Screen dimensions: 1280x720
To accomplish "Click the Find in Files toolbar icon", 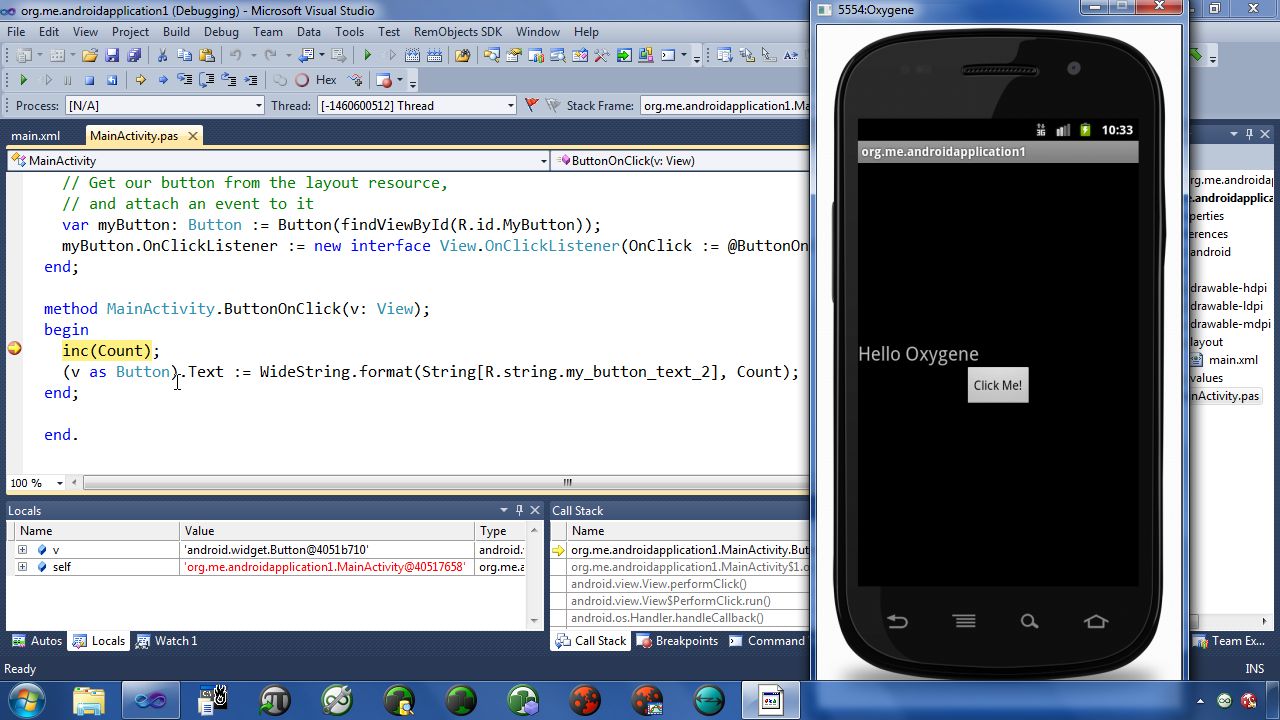I will pos(462,55).
